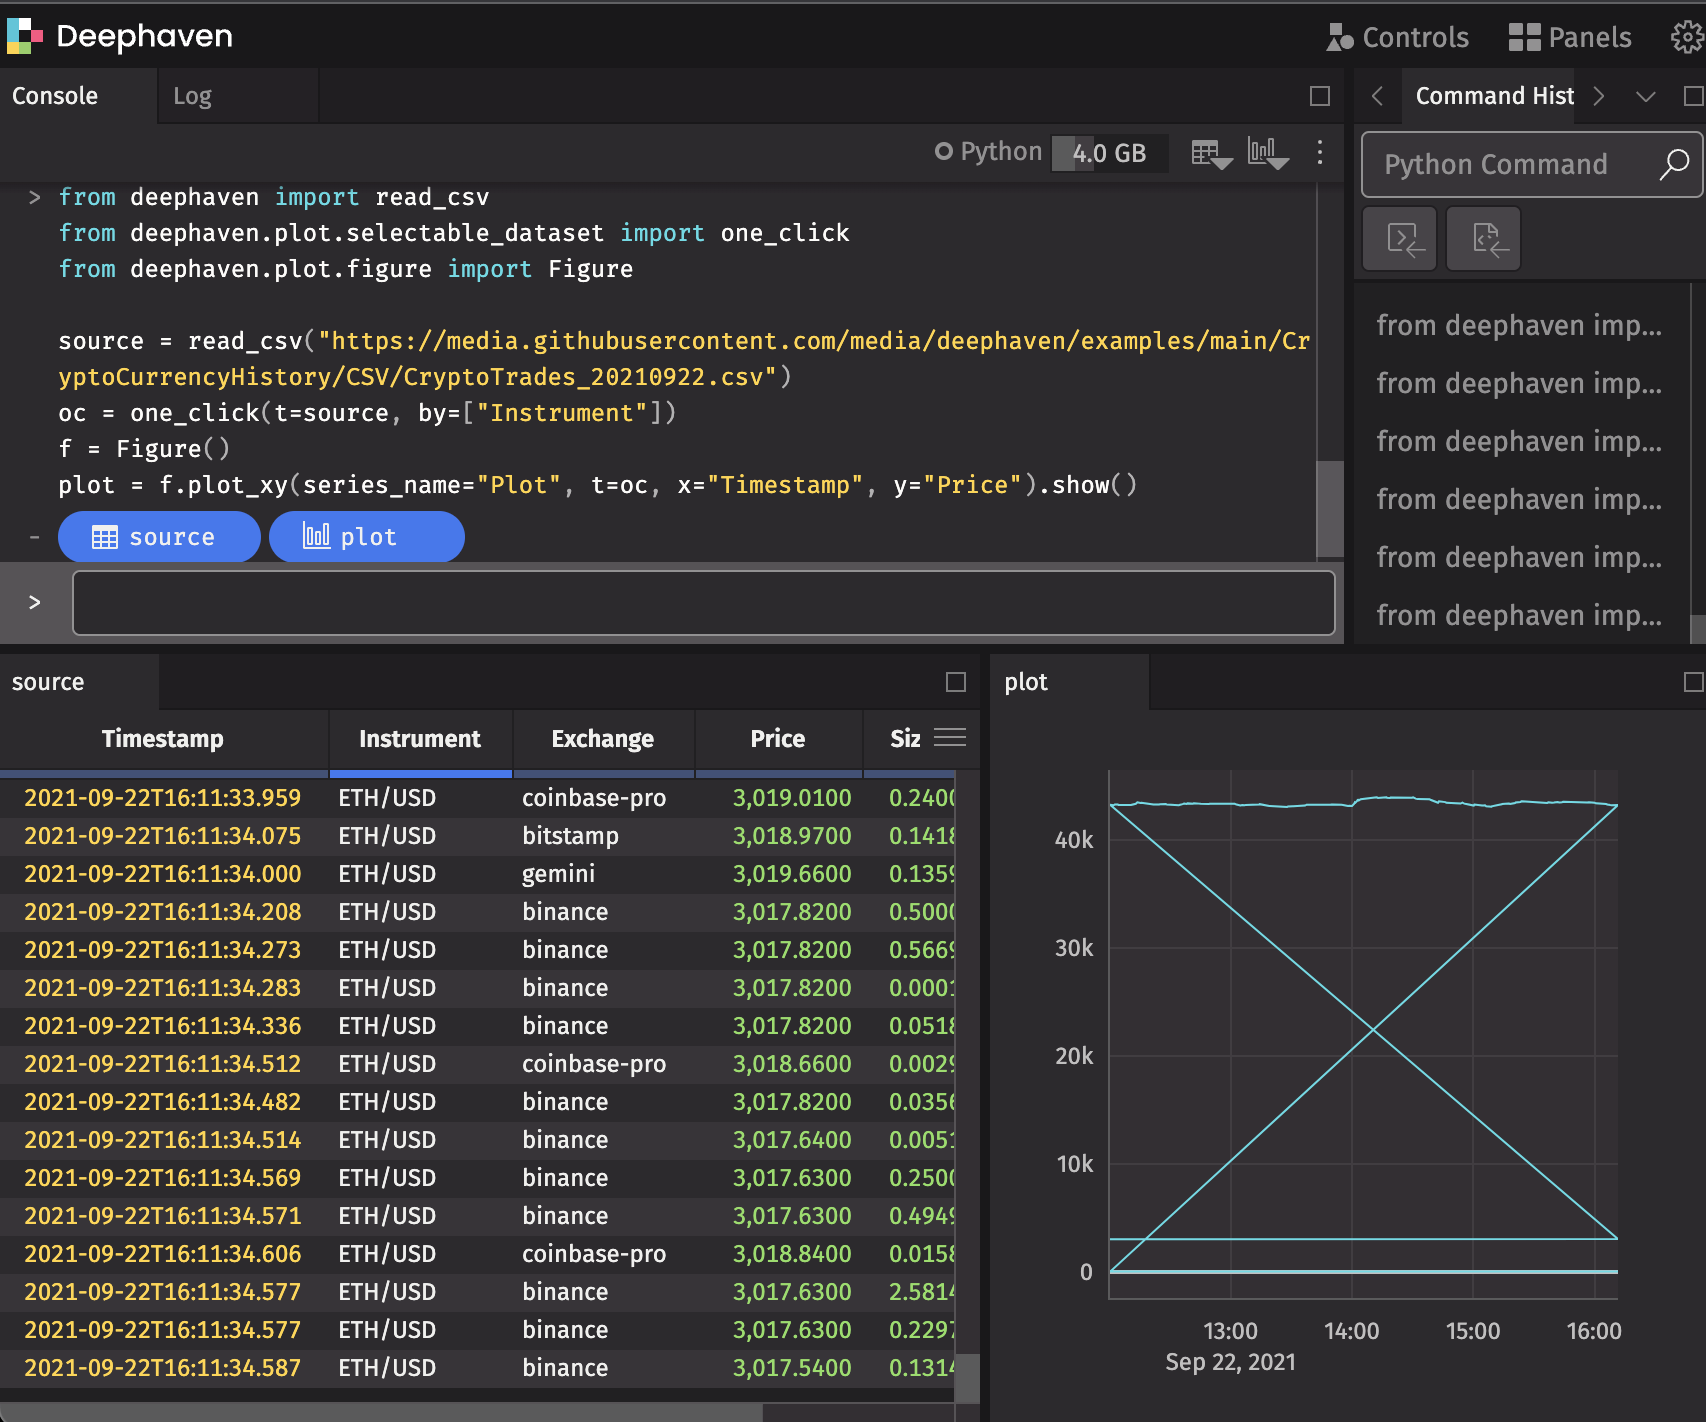Viewport: 1706px width, 1422px height.
Task: Open the table export dropdown in console toolbar
Action: 1210,152
